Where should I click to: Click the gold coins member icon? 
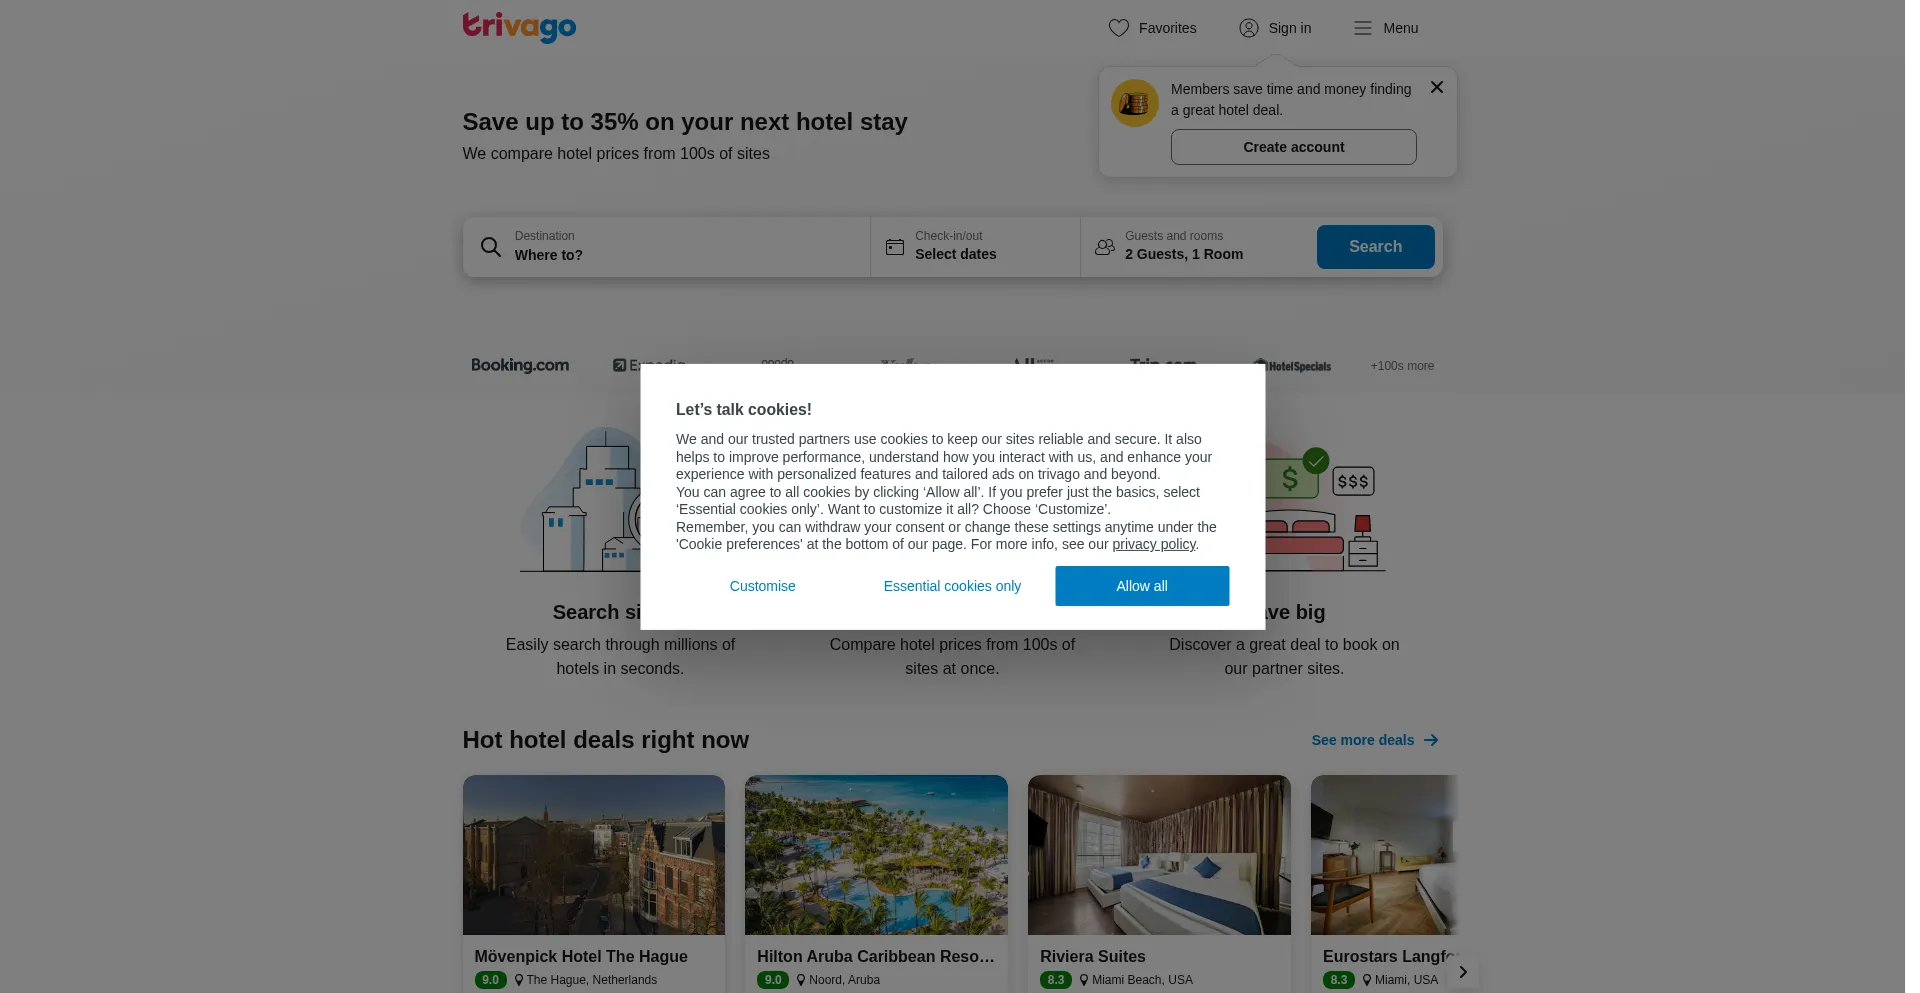[x=1134, y=102]
